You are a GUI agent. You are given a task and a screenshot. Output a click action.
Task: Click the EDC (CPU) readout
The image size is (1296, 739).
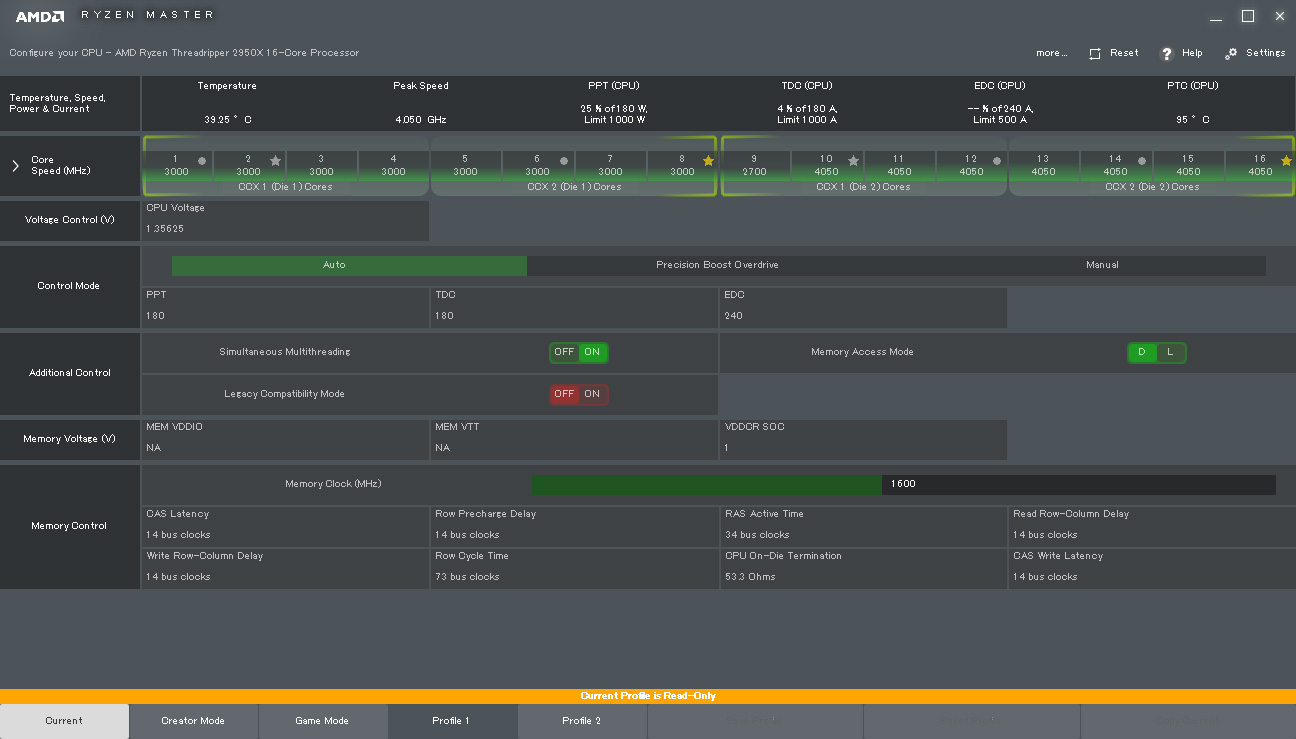click(x=1000, y=114)
